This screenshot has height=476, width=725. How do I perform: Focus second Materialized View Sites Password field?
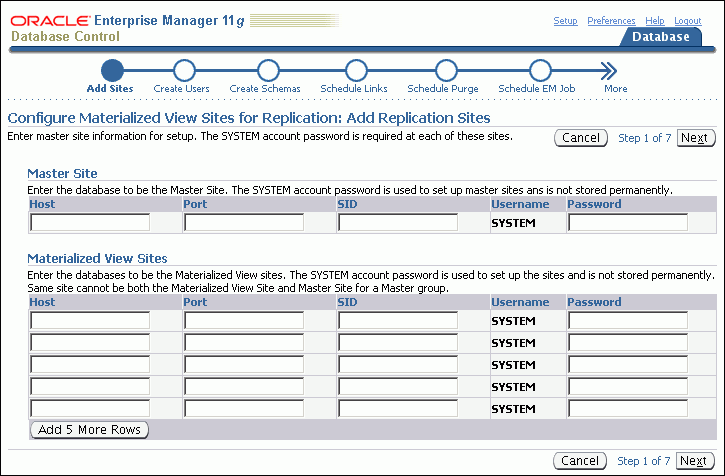click(628, 342)
